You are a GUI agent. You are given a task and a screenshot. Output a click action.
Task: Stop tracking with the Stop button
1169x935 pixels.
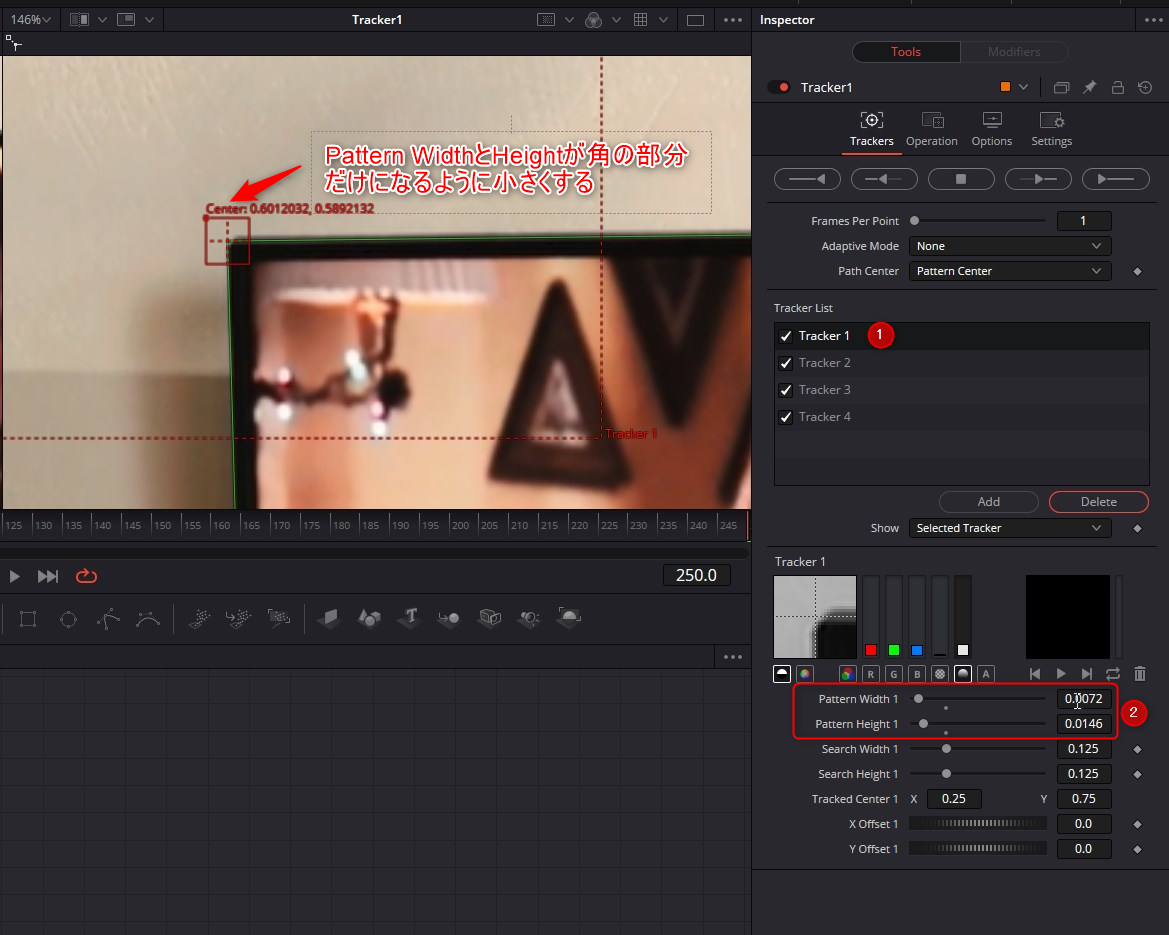[961, 179]
